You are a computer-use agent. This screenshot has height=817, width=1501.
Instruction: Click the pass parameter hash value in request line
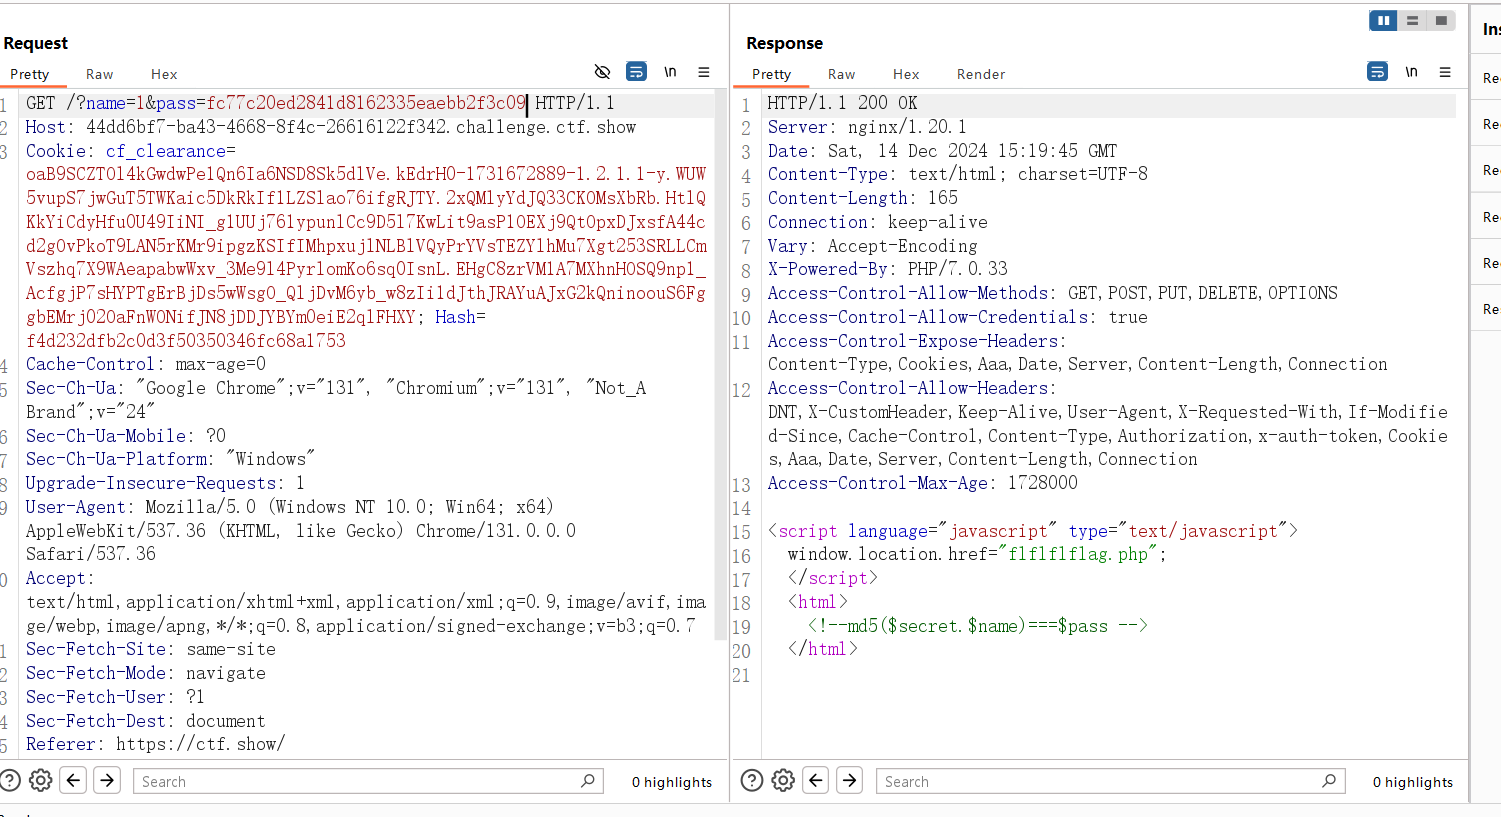(x=366, y=103)
